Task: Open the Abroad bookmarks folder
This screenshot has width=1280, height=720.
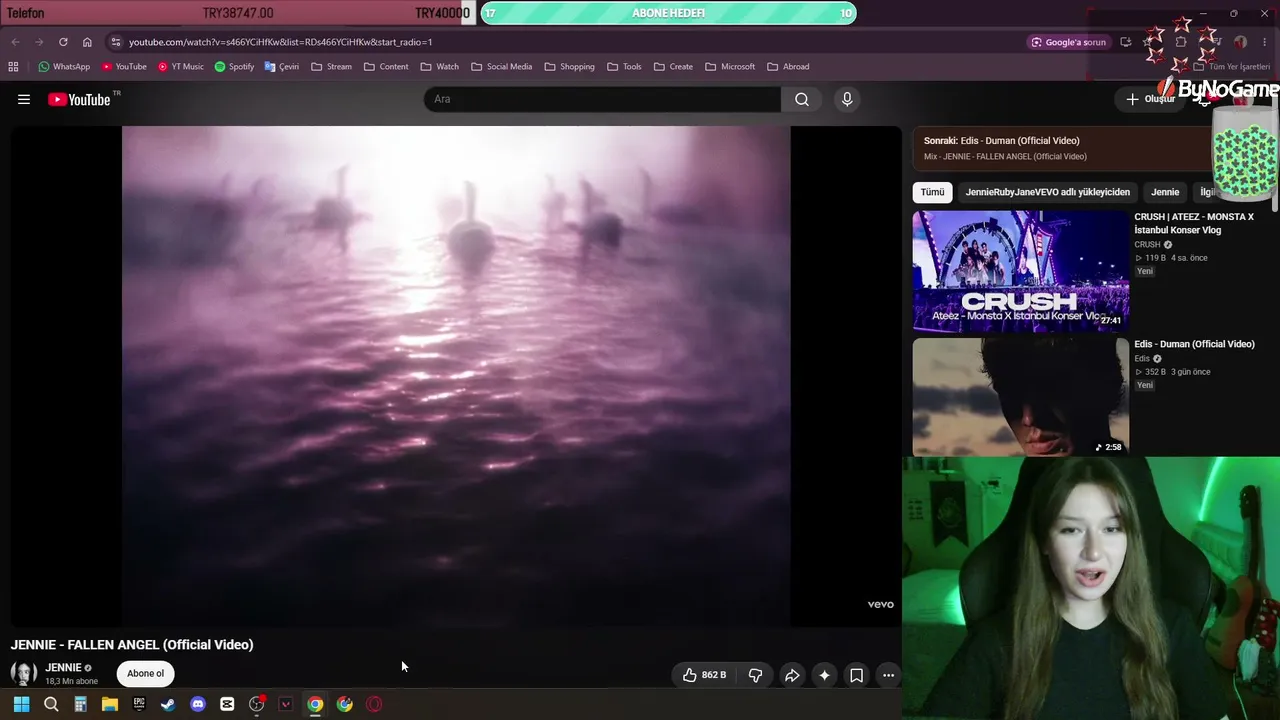Action: point(788,67)
